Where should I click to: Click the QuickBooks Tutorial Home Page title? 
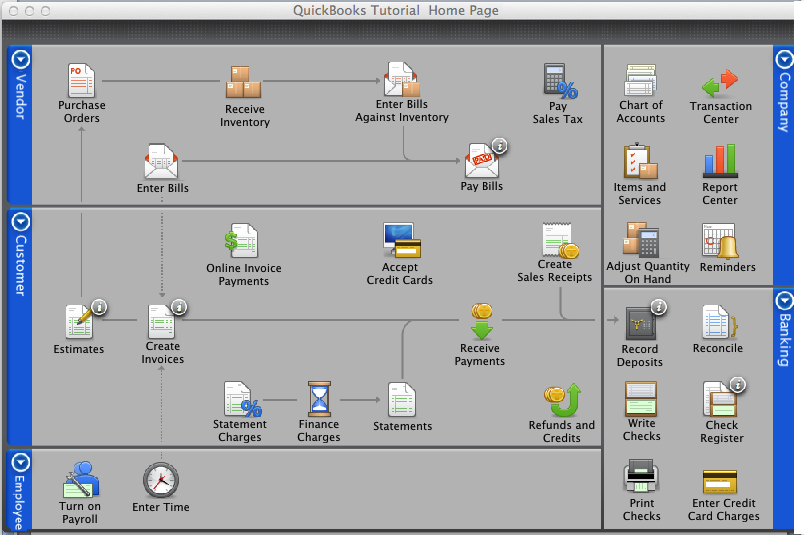(396, 11)
